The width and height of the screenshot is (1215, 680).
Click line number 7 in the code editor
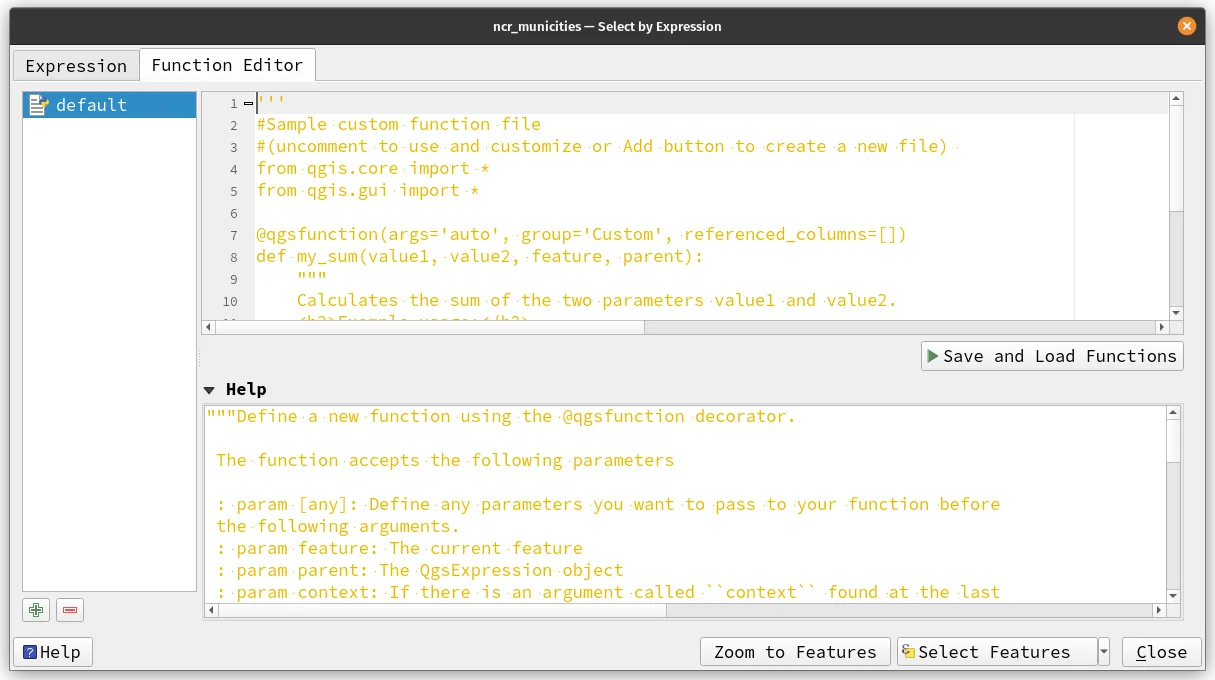pos(233,234)
